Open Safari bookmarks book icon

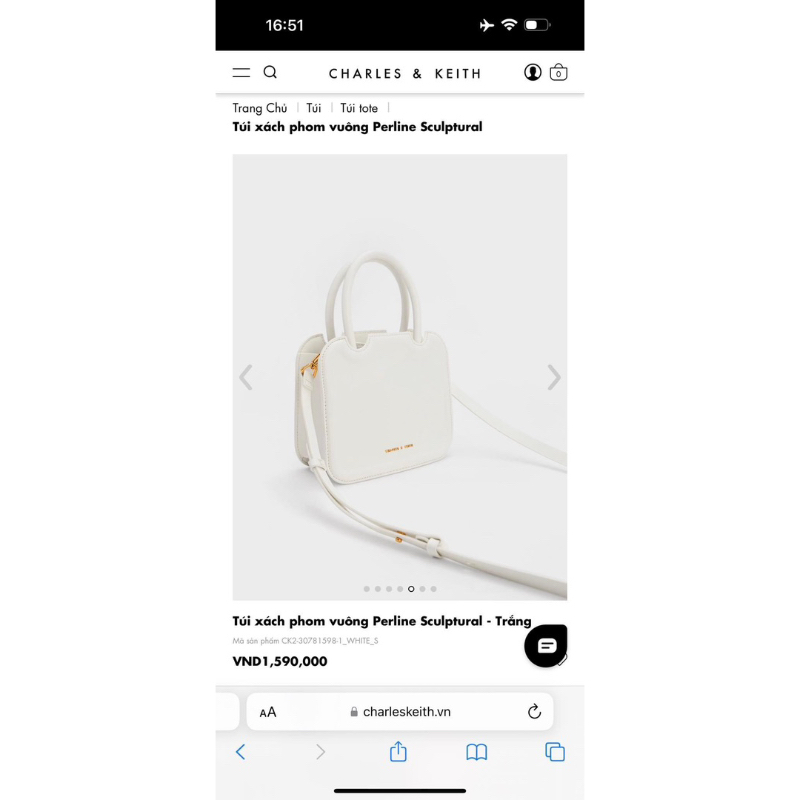[x=477, y=752]
